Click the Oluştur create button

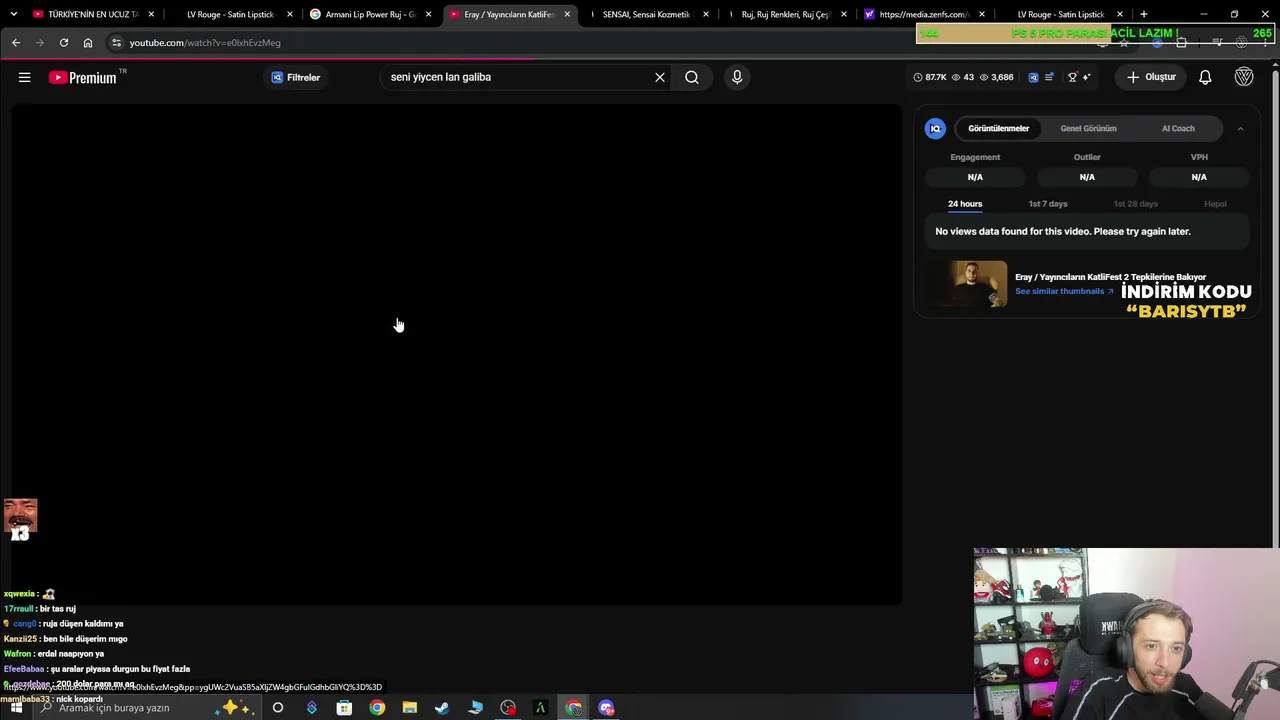[1151, 77]
